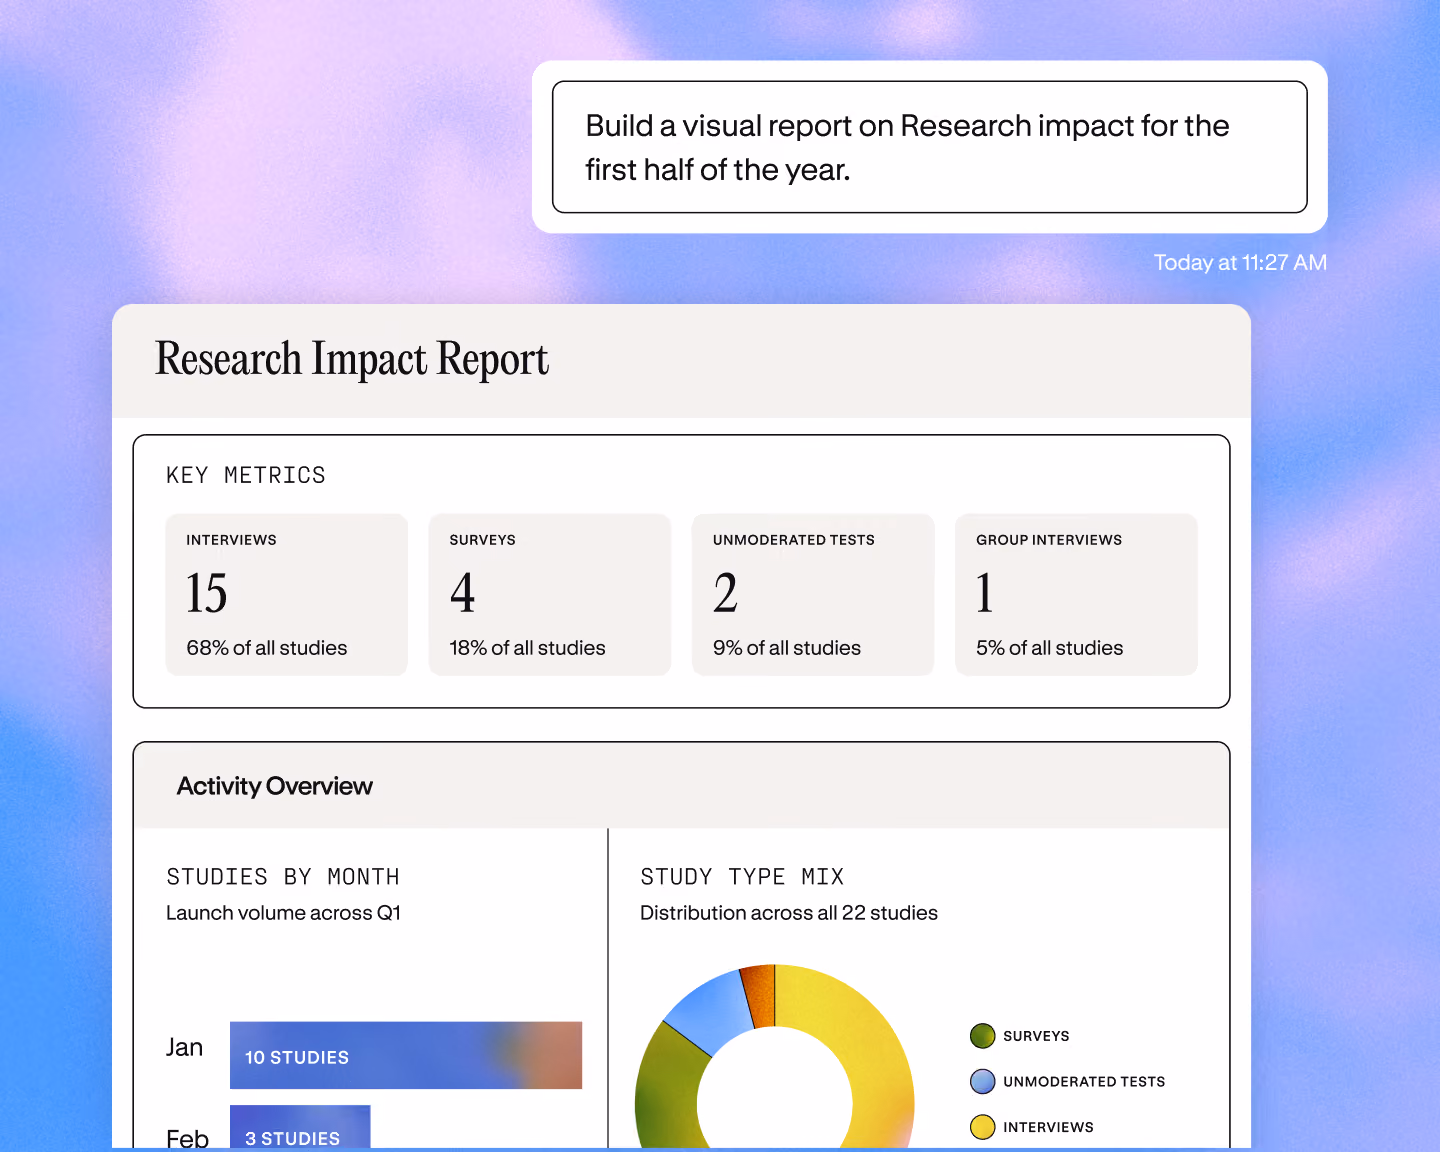
Task: Click the prompt box about Research impact
Action: point(929,147)
